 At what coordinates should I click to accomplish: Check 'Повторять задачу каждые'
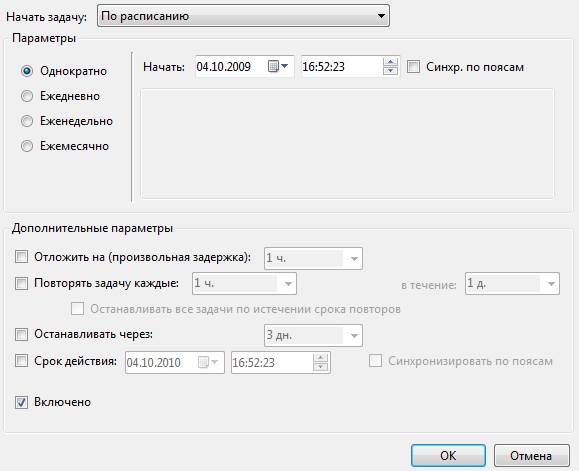21,283
